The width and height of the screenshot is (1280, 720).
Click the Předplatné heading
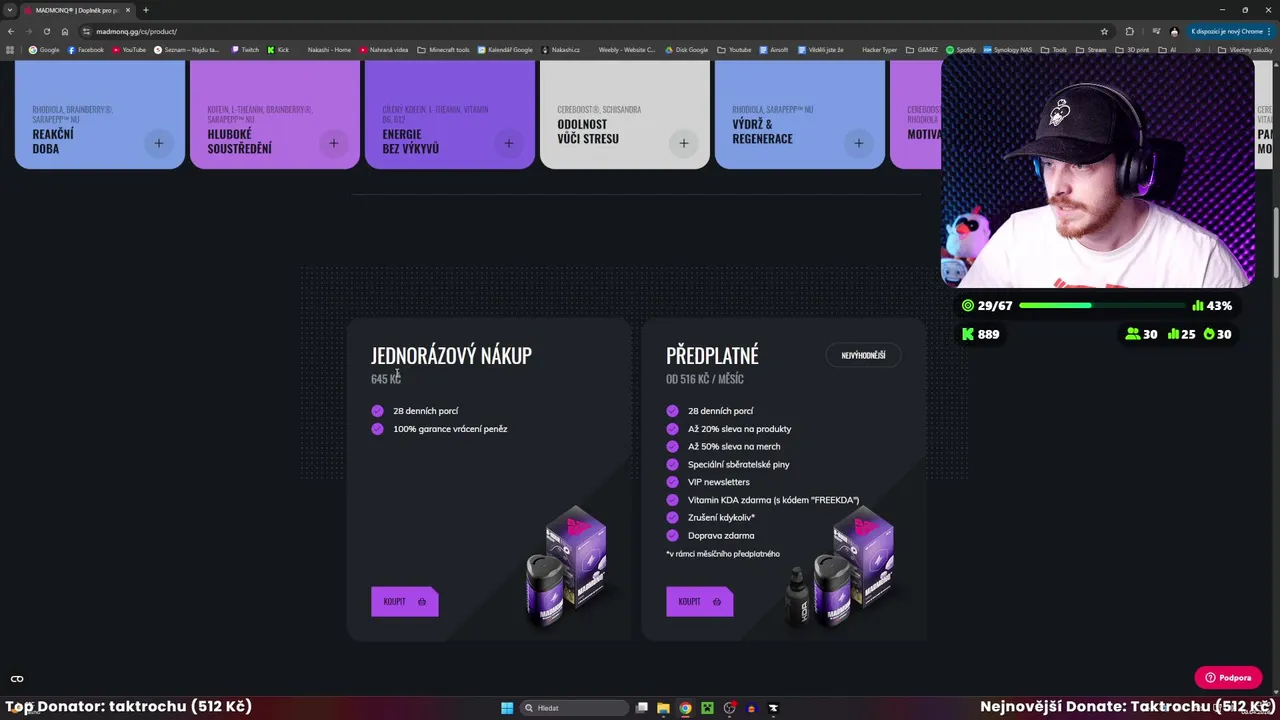(712, 355)
